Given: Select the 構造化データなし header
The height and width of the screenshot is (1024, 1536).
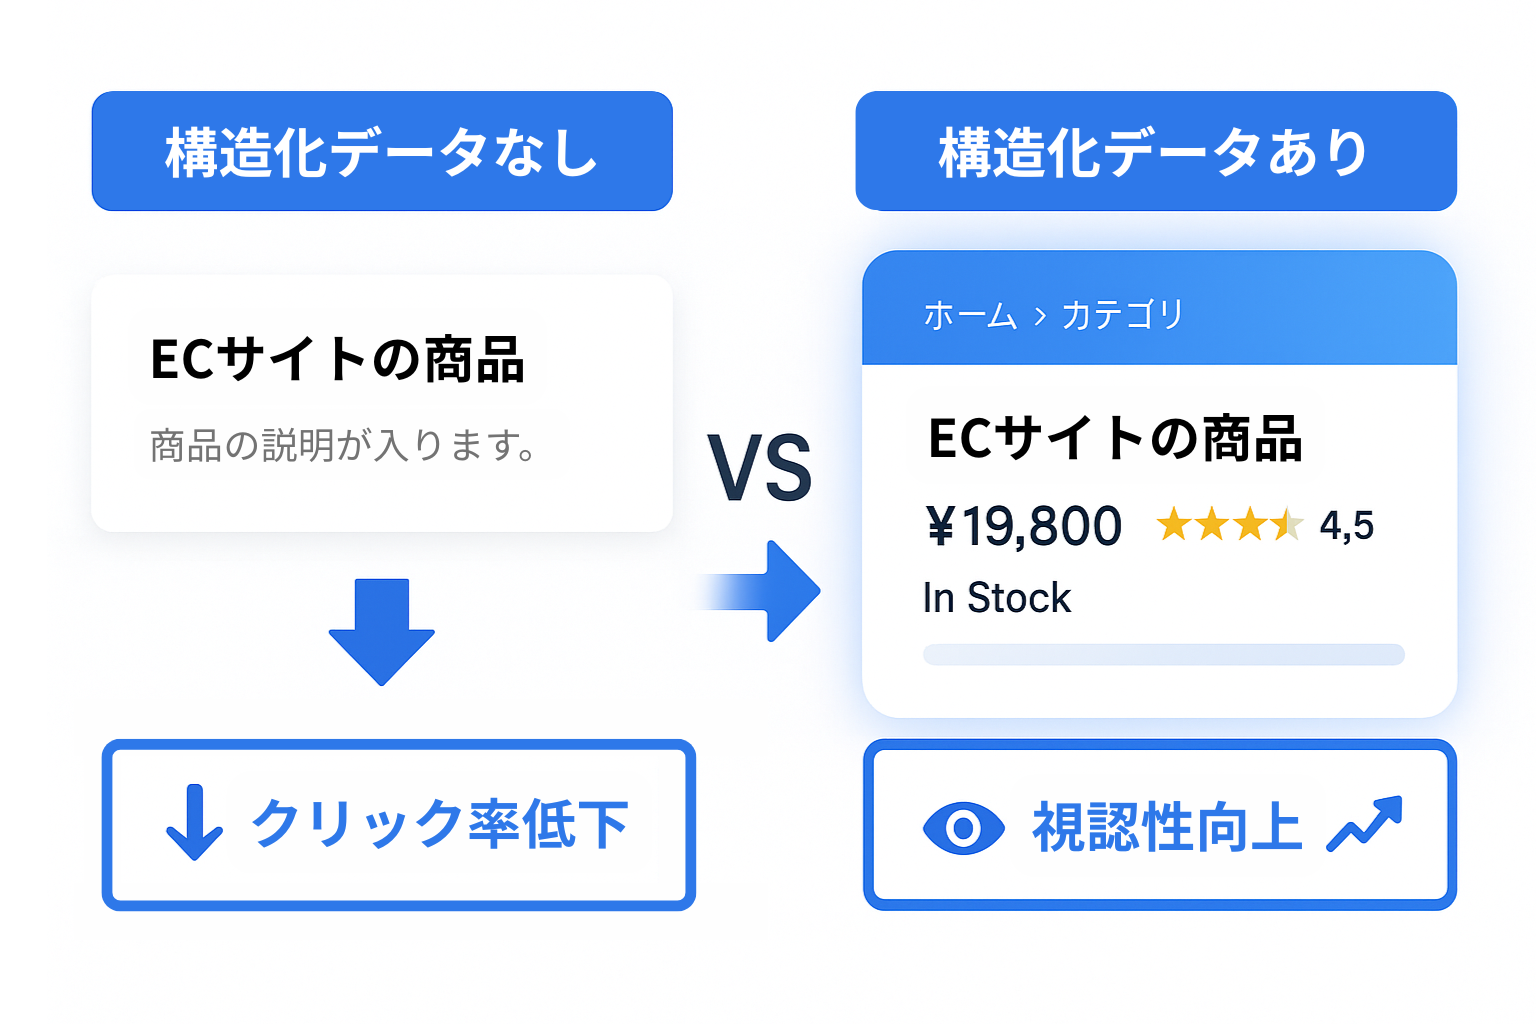Looking at the screenshot, I should (x=382, y=152).
